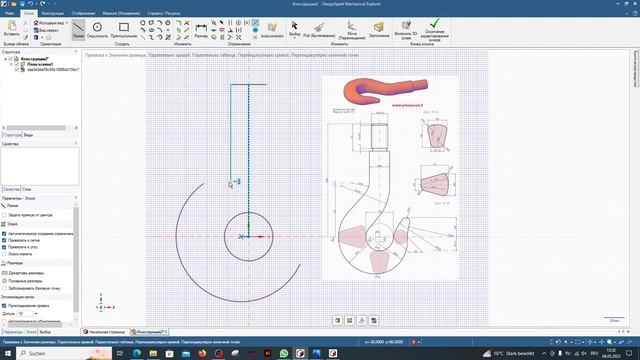Screen dimensions: 640x360
Task: Activate the Pull tool
Action: (x=319, y=30)
